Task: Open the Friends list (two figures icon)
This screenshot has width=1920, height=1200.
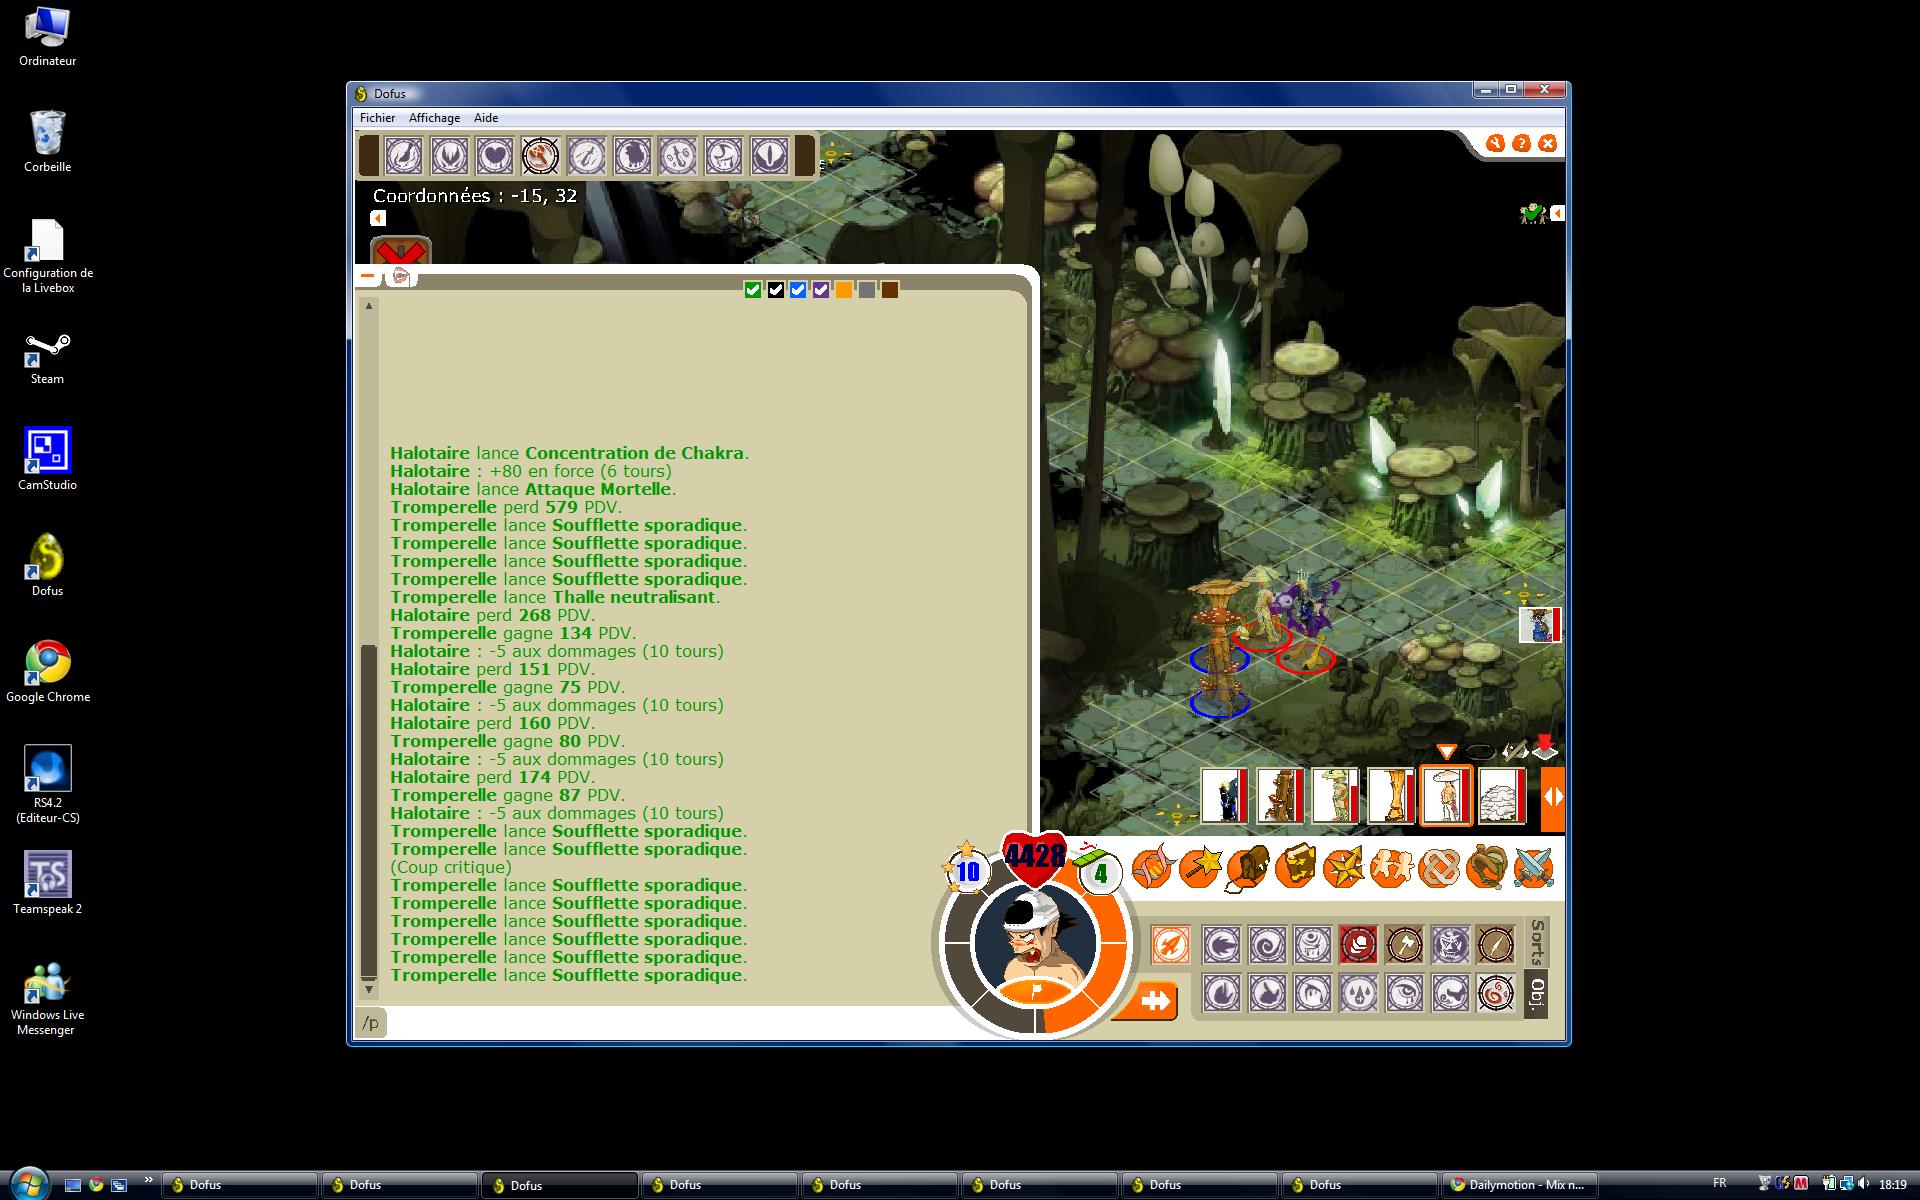Action: coord(1390,867)
